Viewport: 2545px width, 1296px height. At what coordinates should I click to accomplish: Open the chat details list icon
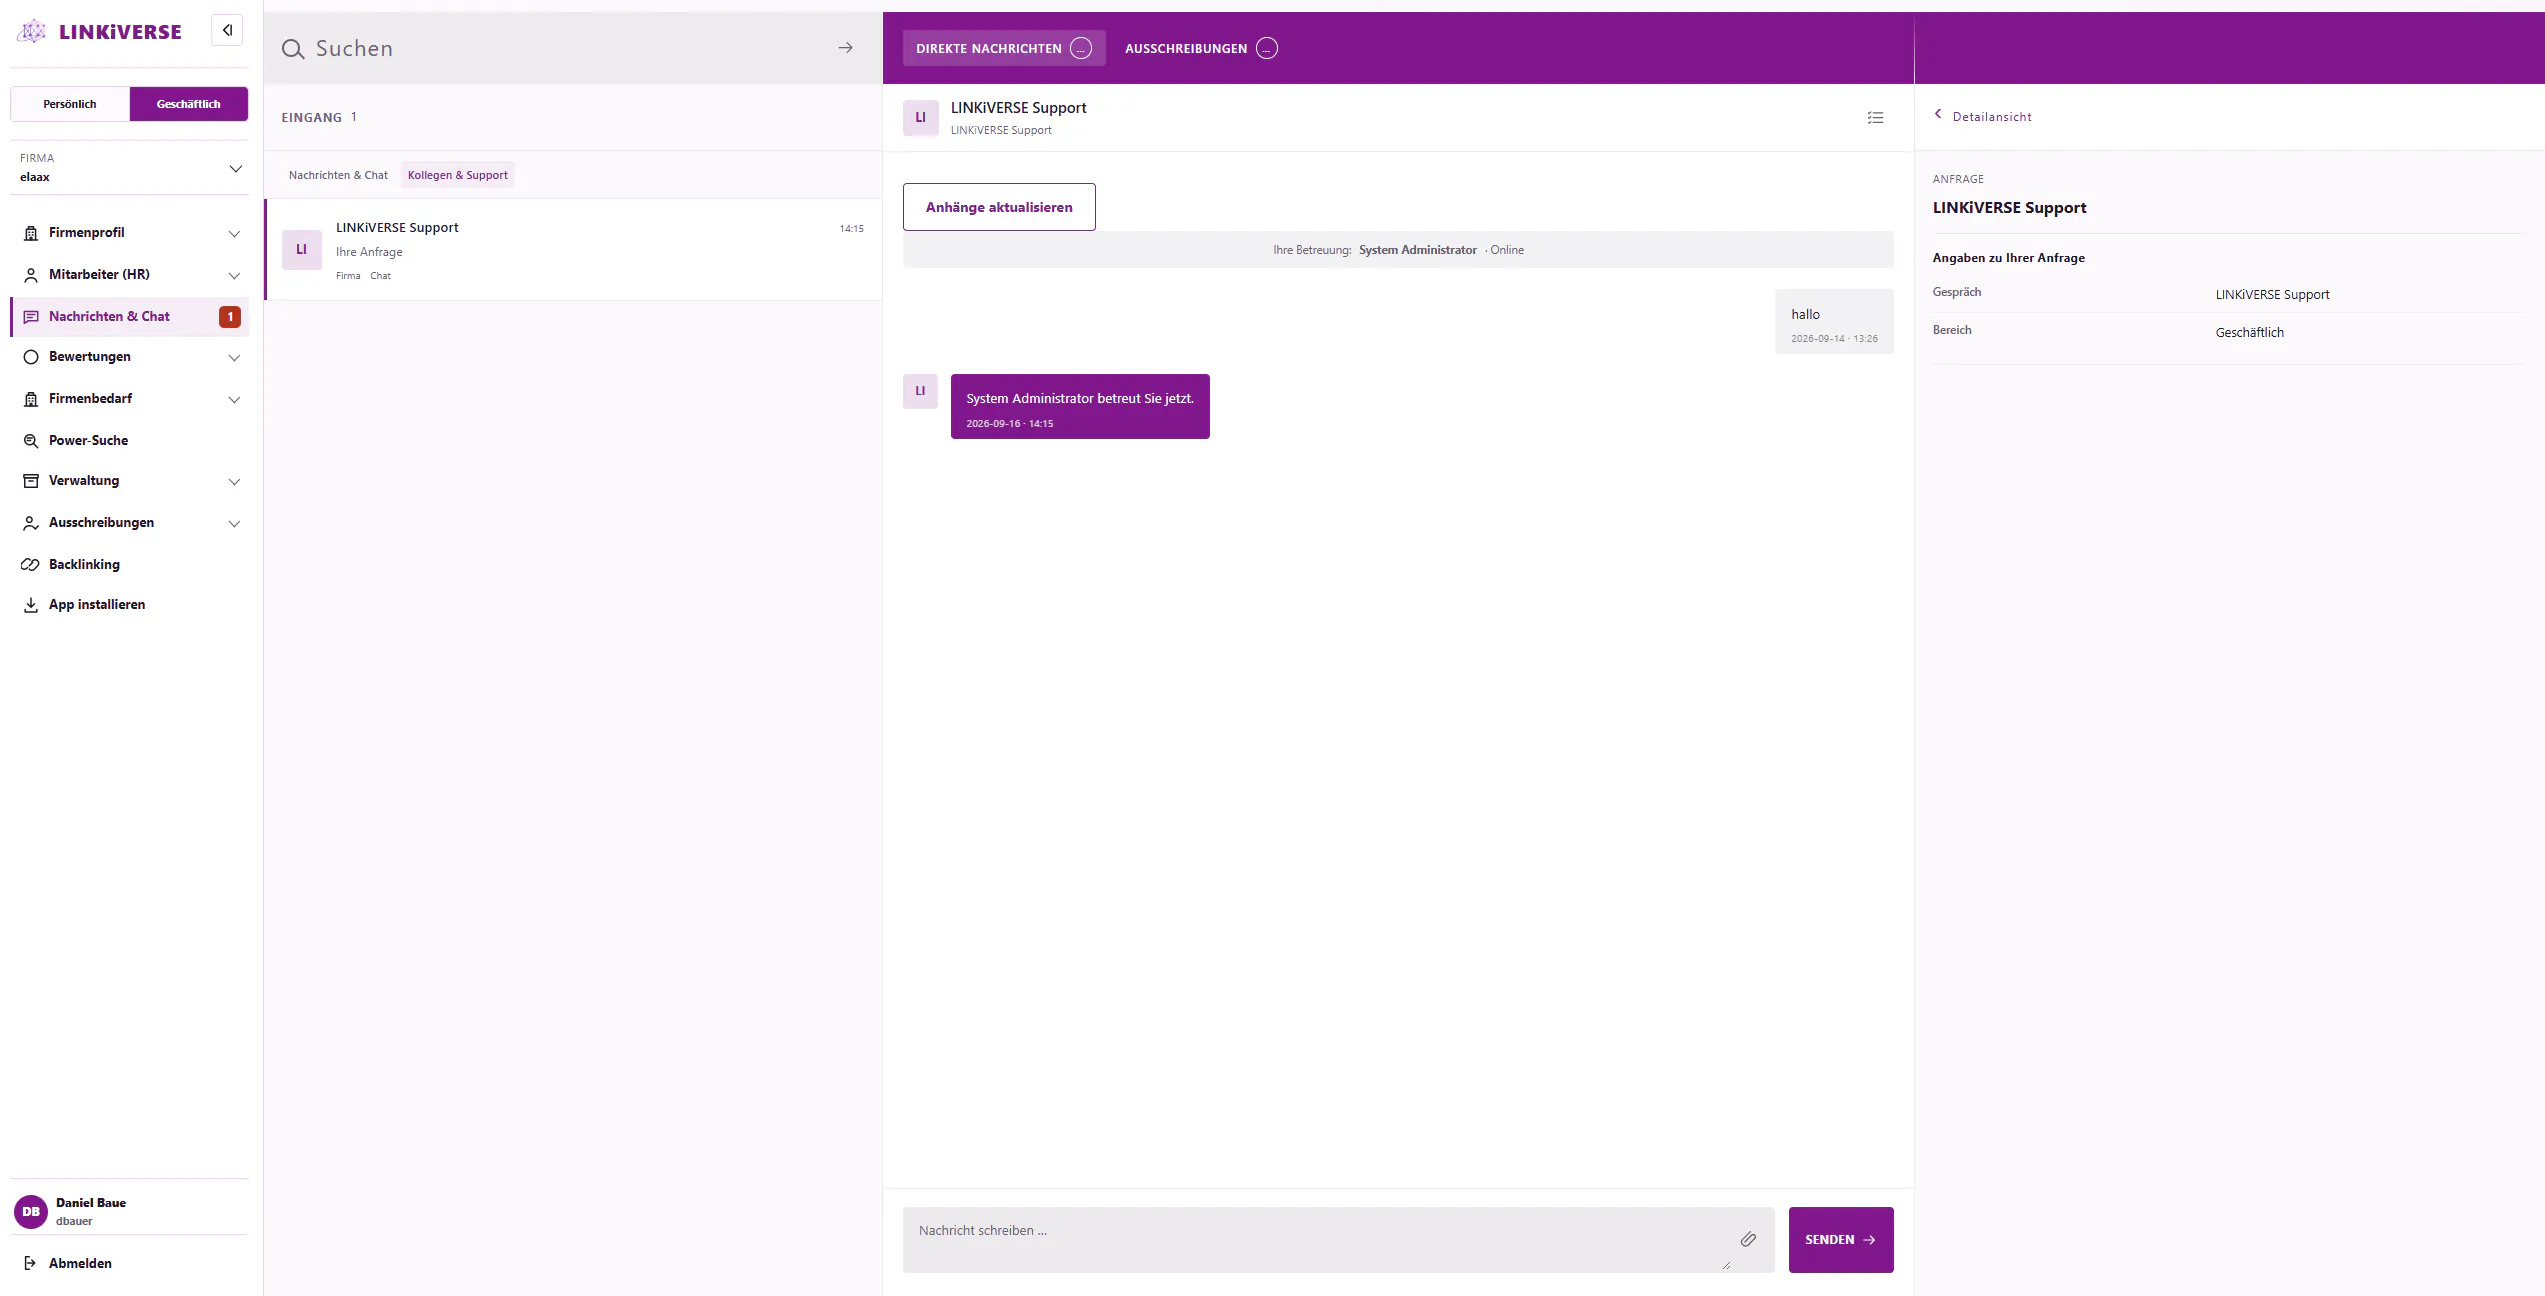(x=1875, y=118)
